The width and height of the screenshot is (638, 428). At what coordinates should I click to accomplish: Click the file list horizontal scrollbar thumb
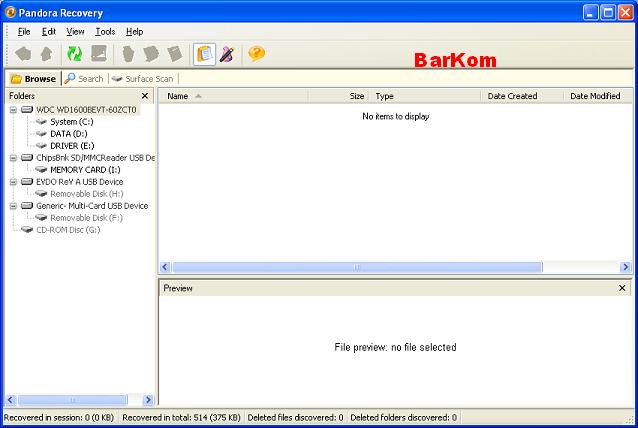(357, 267)
